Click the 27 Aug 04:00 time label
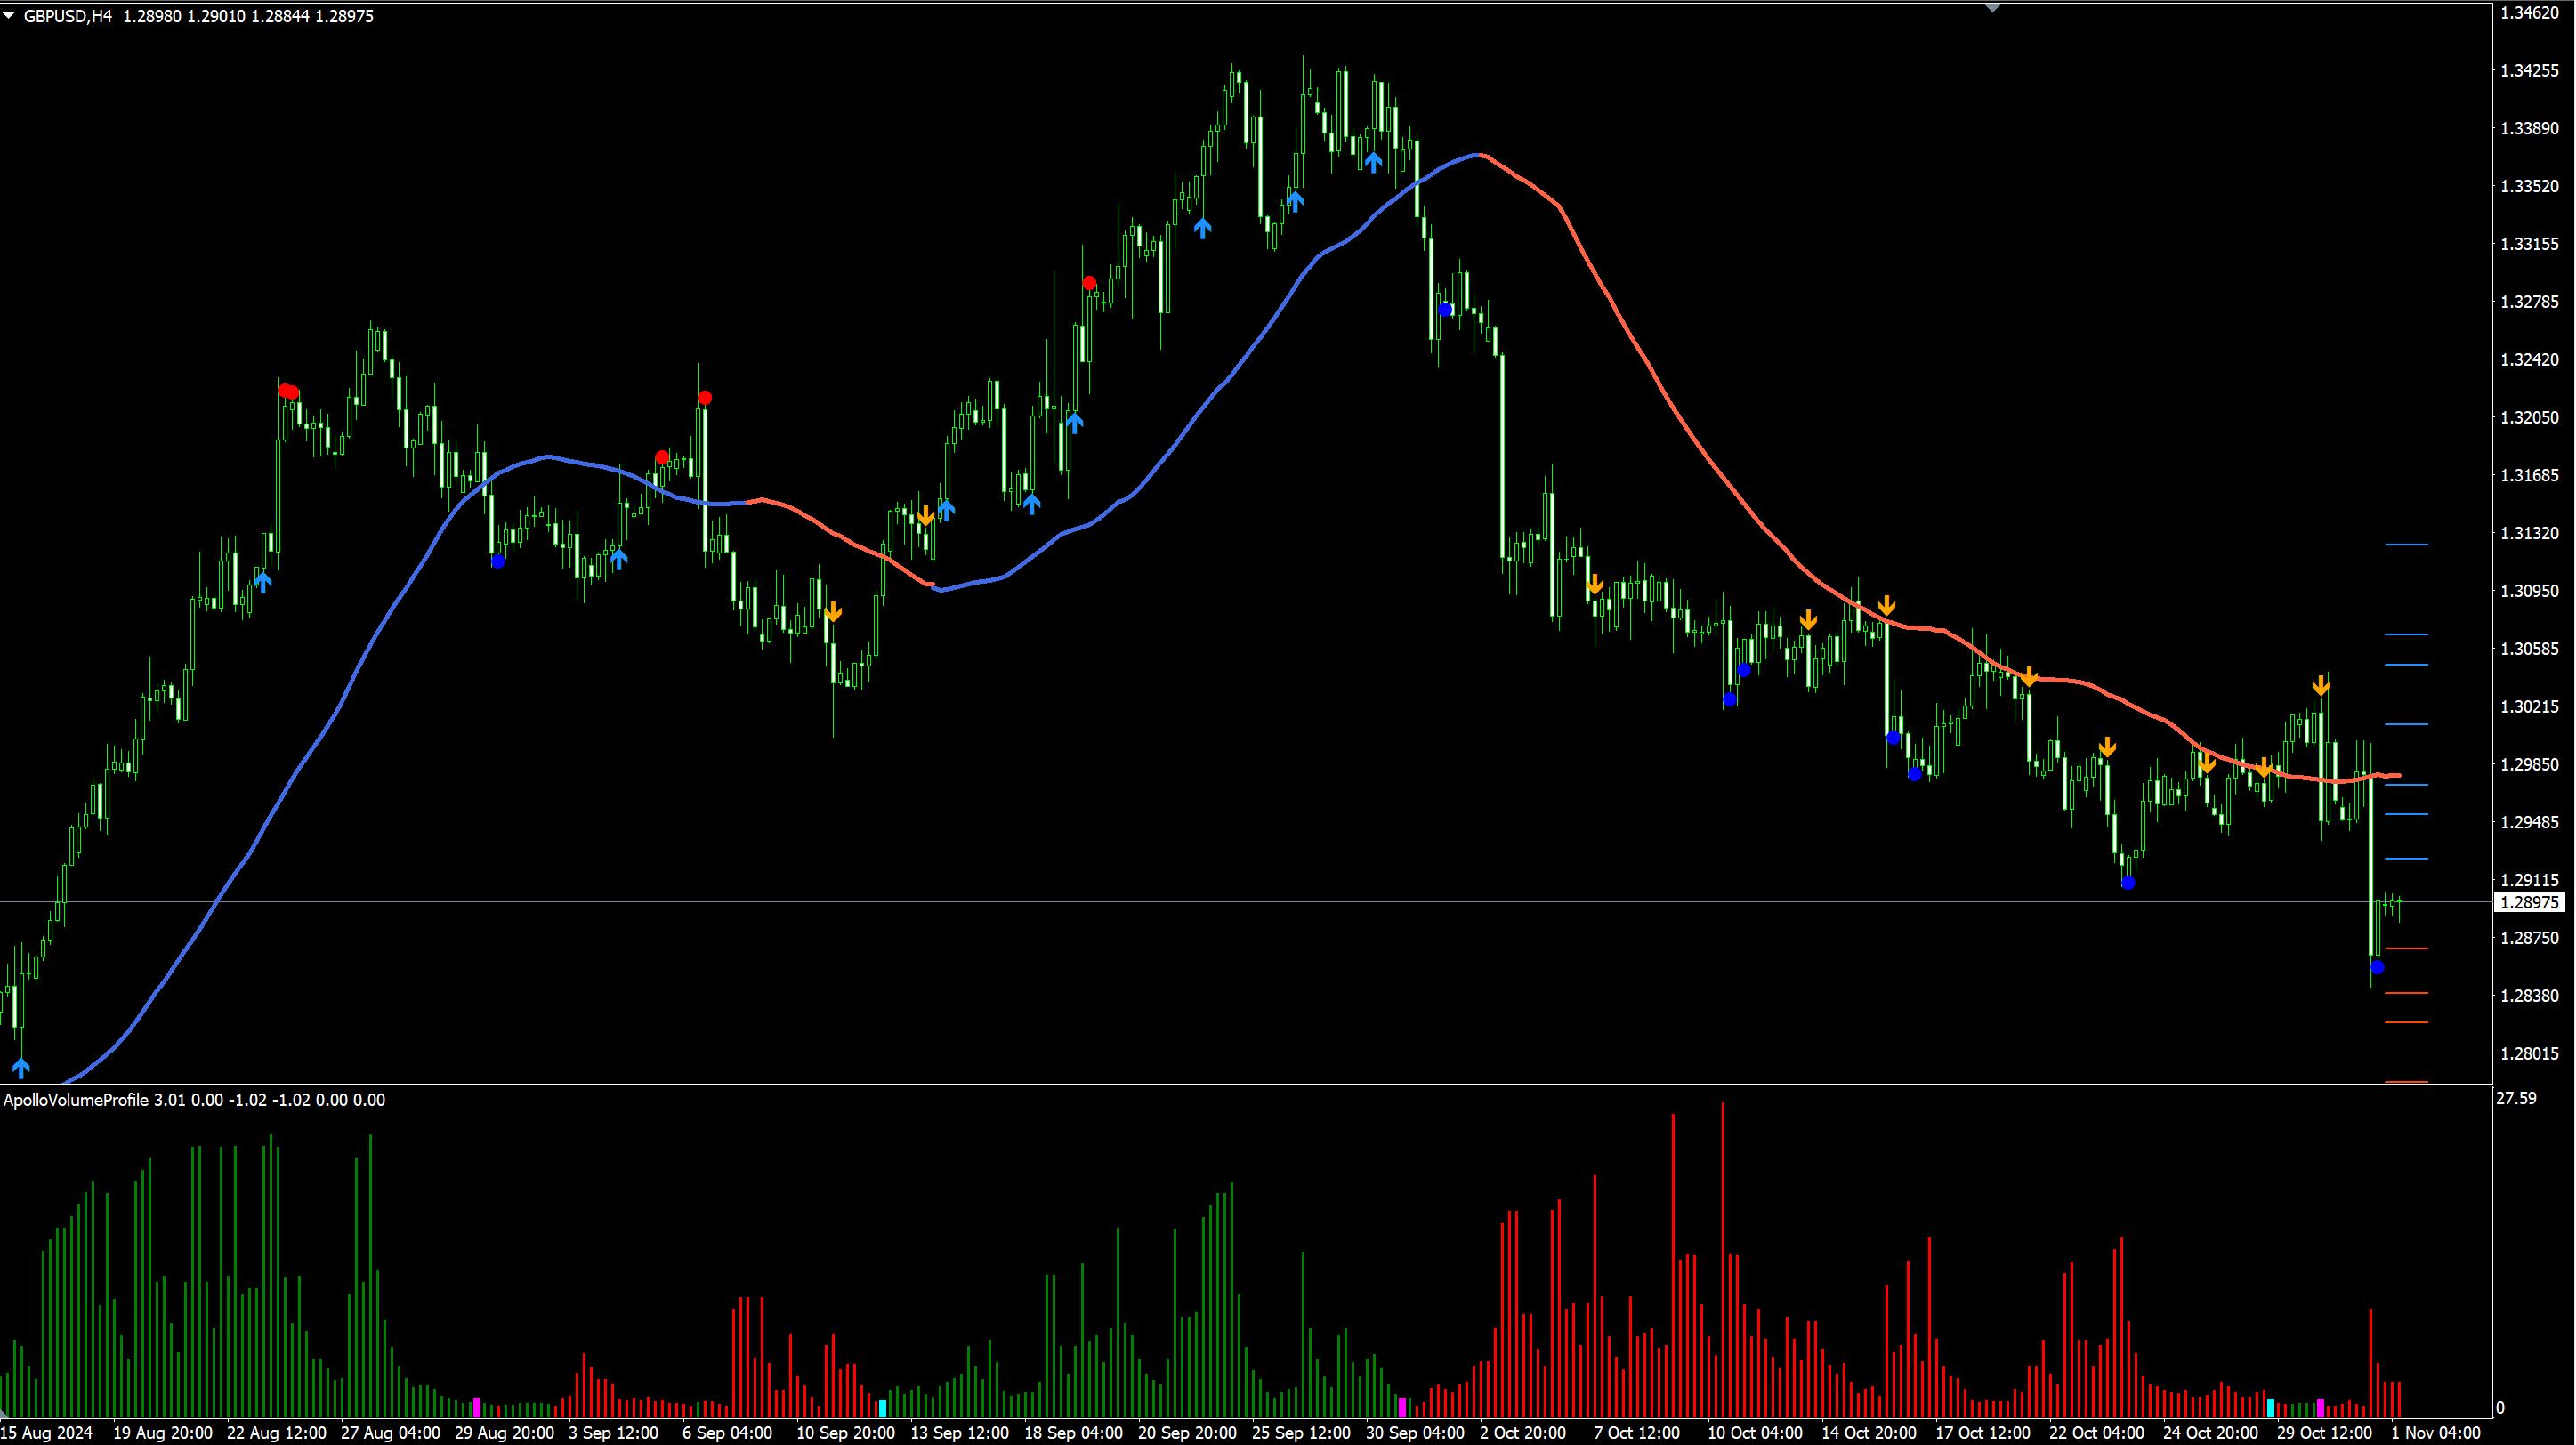This screenshot has width=2576, height=1445. click(x=391, y=1433)
